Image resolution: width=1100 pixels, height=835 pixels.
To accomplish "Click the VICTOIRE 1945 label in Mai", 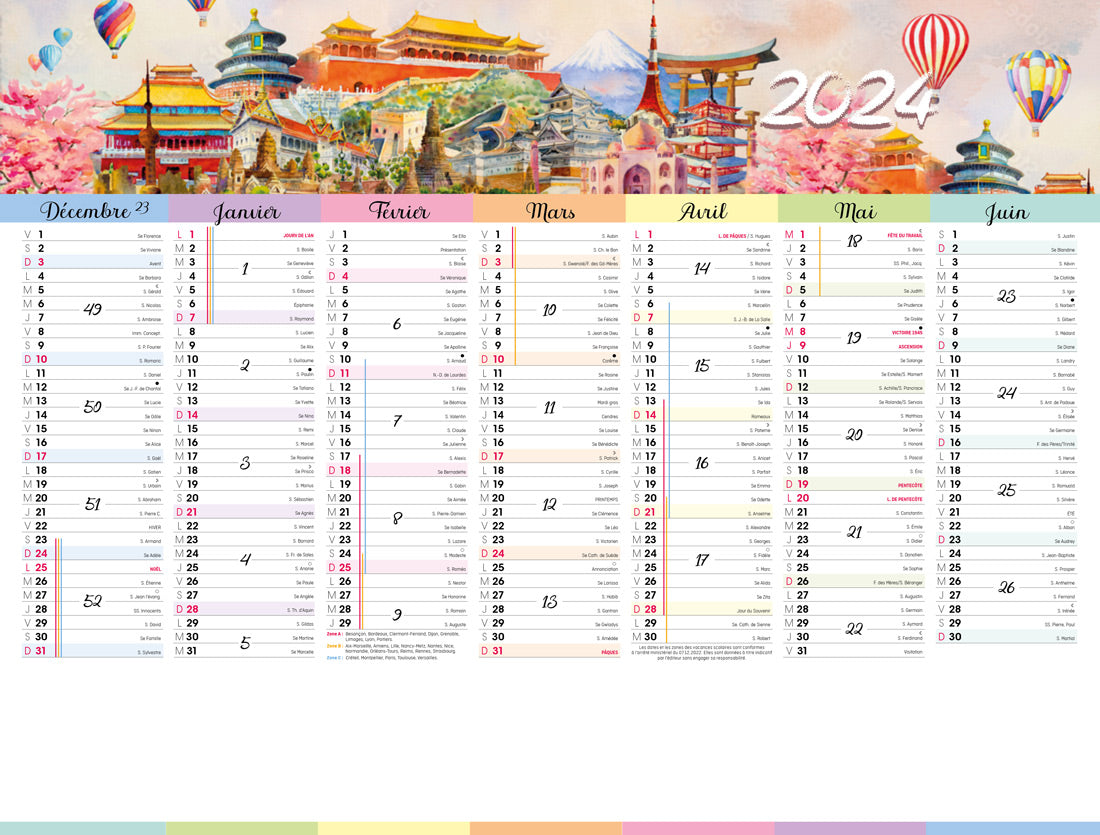I will [907, 333].
